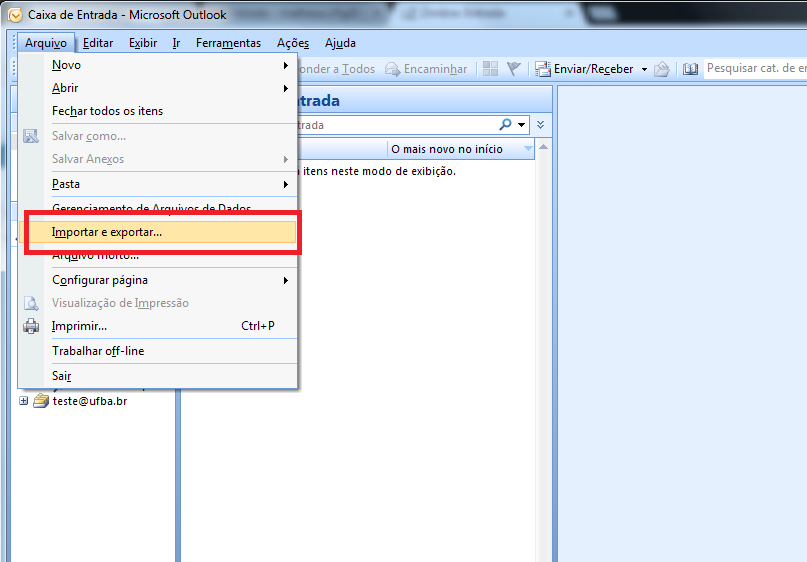Image resolution: width=807 pixels, height=562 pixels.
Task: Click the Encaminhar button
Action: click(x=427, y=69)
